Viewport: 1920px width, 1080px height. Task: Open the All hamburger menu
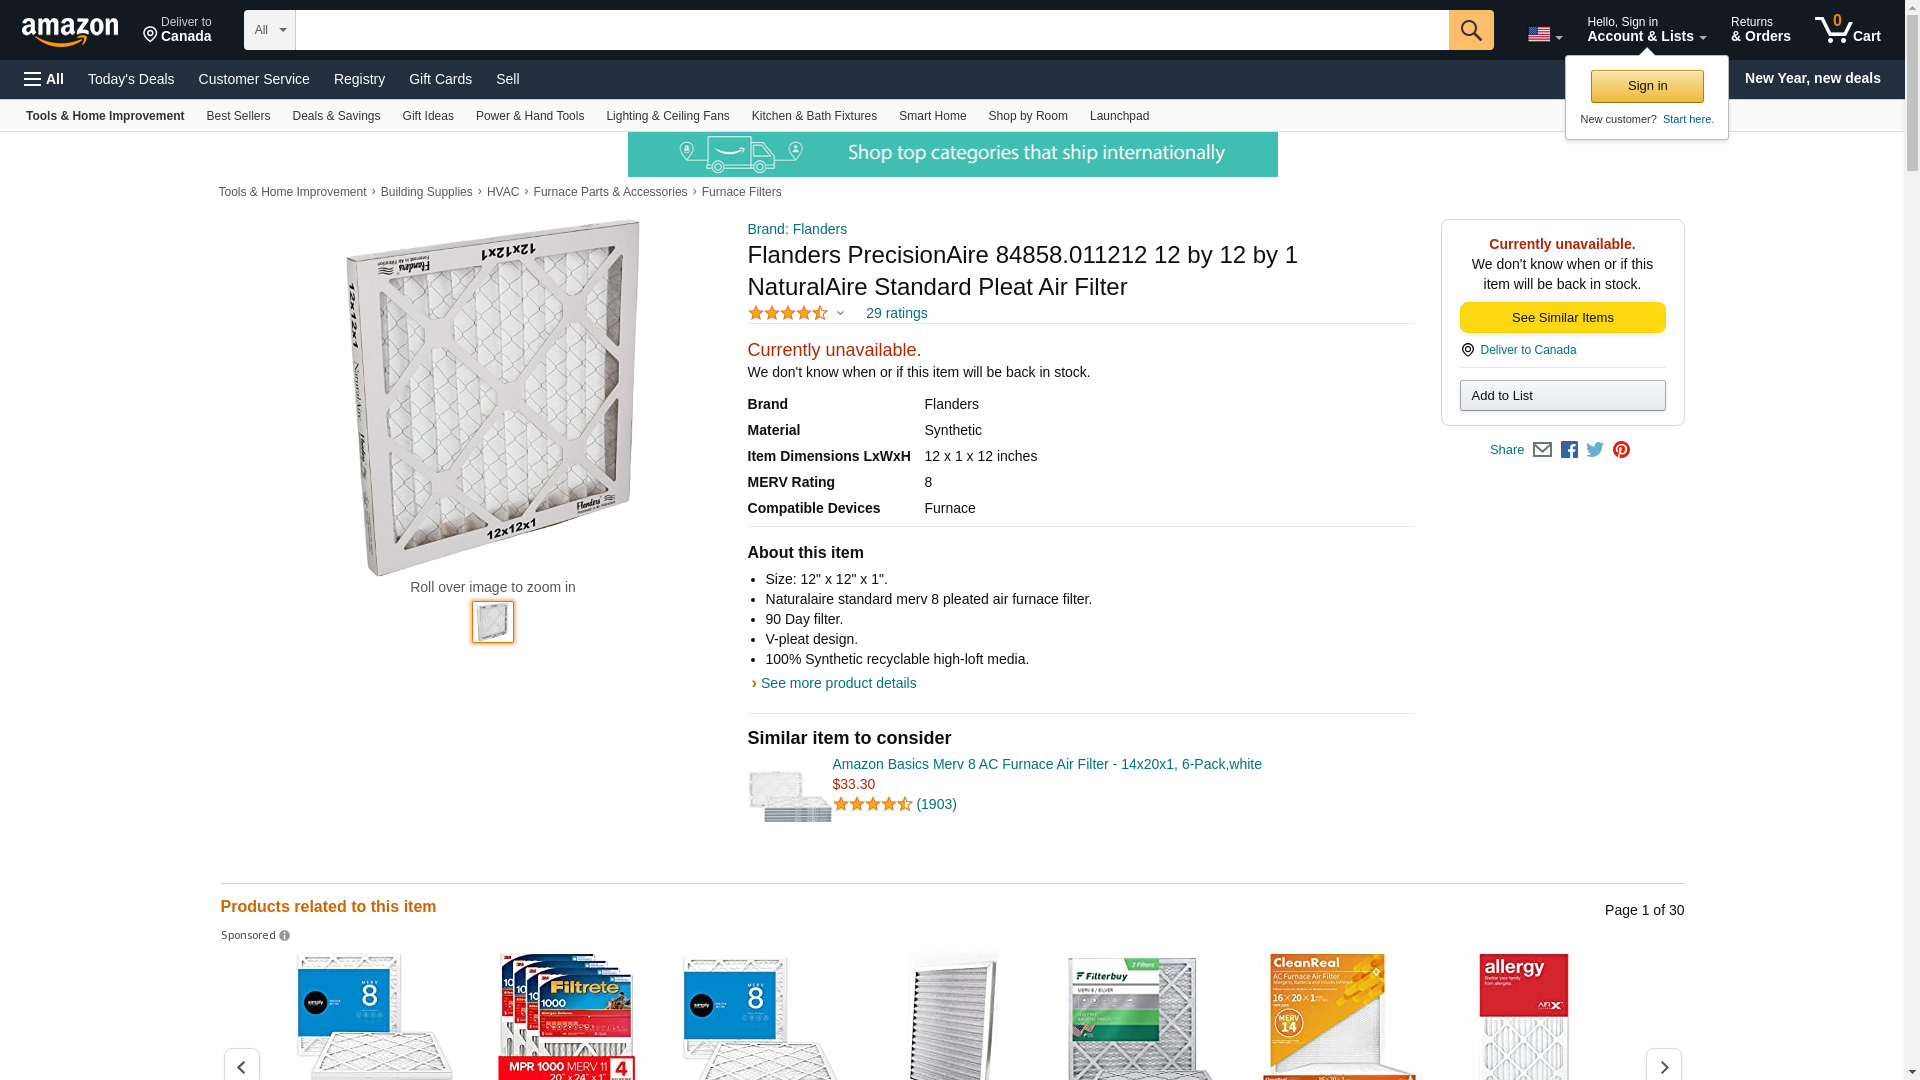click(44, 79)
